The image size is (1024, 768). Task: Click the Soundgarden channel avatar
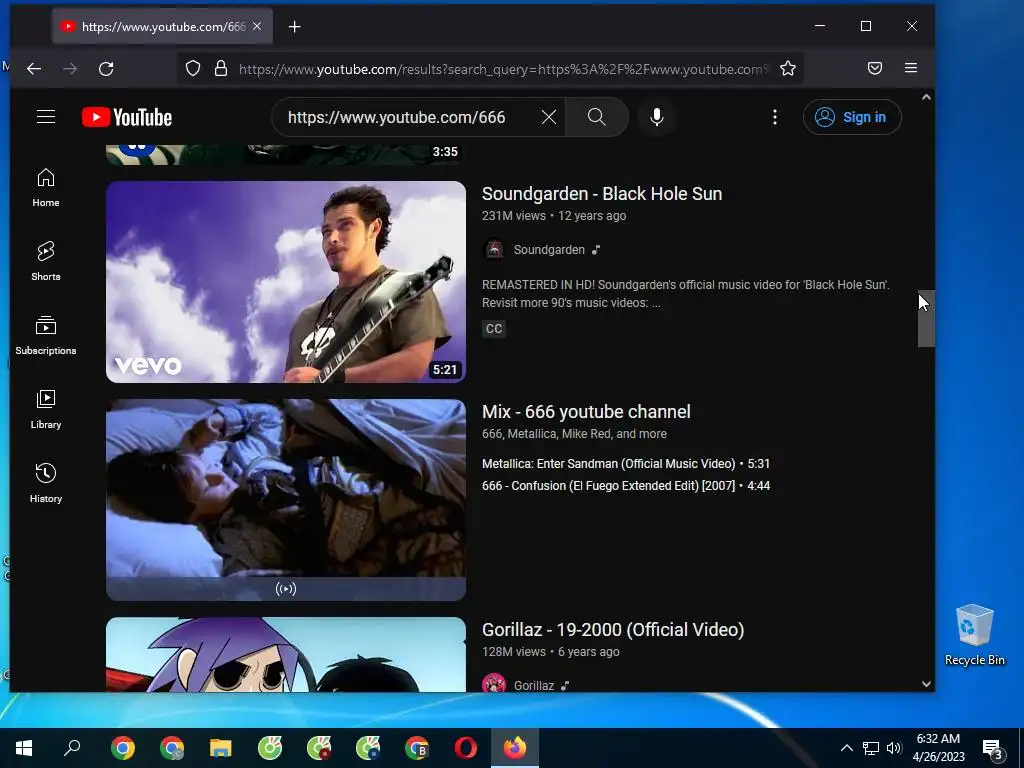pyautogui.click(x=494, y=249)
